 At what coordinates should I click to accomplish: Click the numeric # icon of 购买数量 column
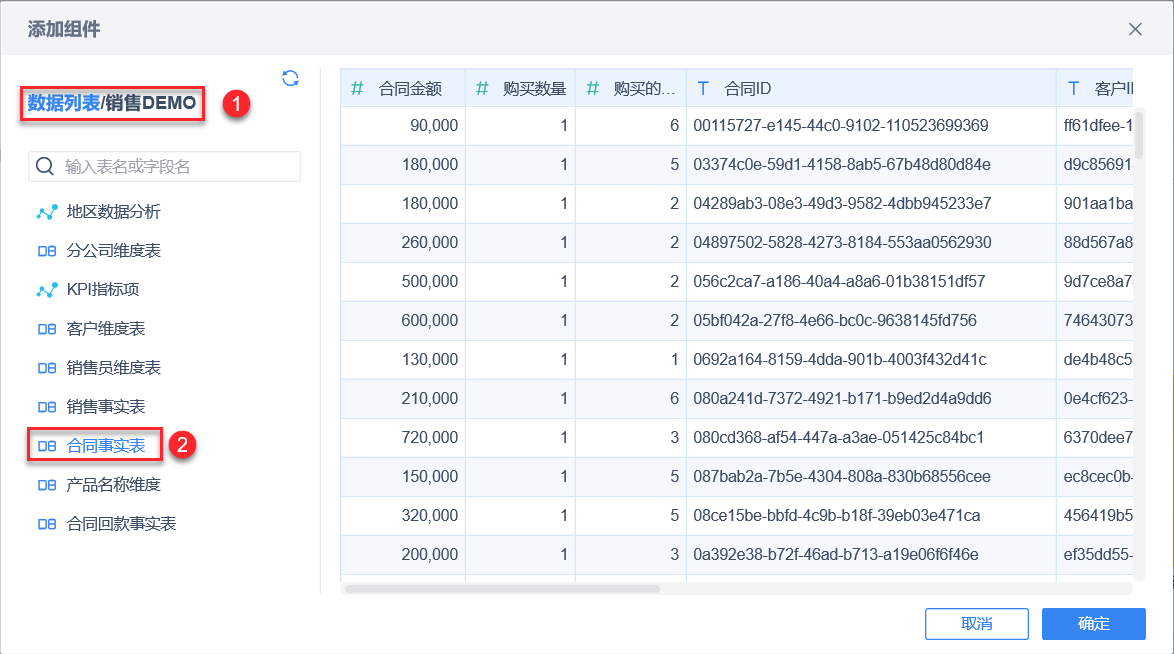pyautogui.click(x=482, y=88)
